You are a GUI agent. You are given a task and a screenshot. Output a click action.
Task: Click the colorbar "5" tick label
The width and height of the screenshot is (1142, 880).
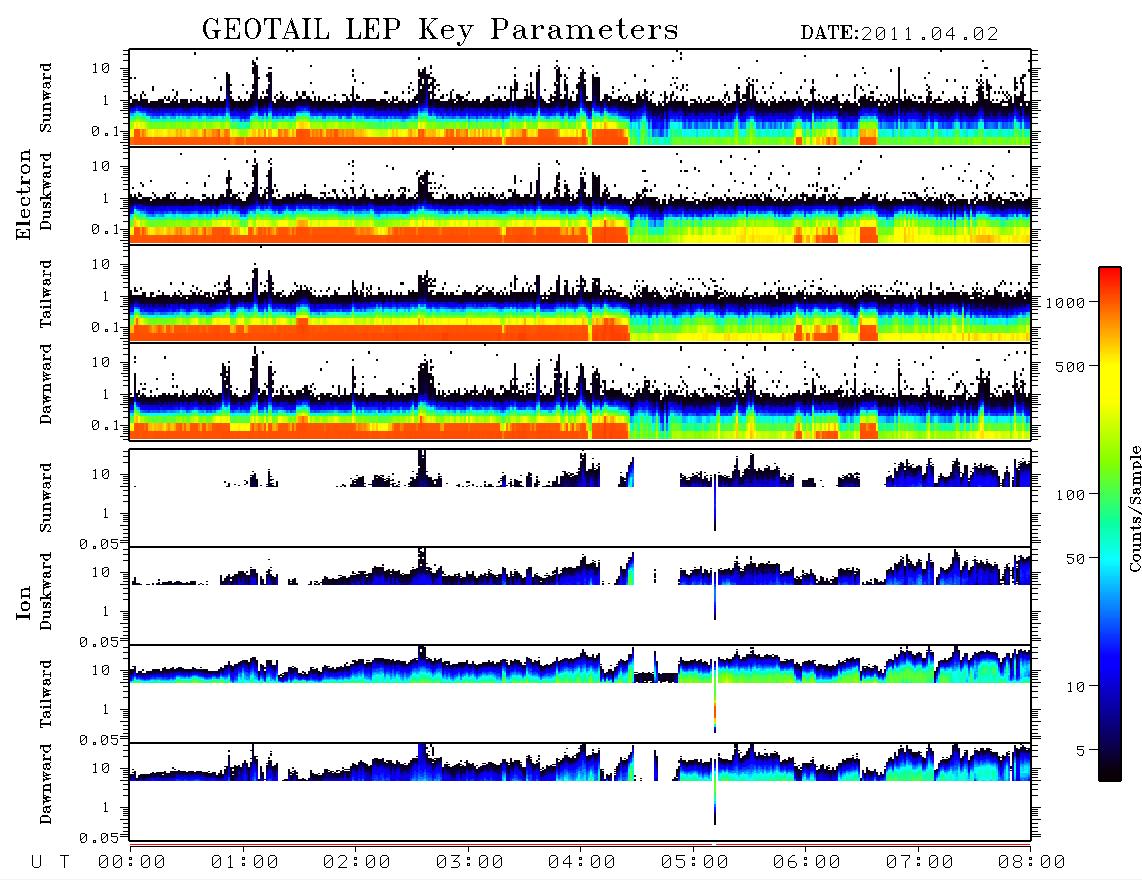point(1081,751)
